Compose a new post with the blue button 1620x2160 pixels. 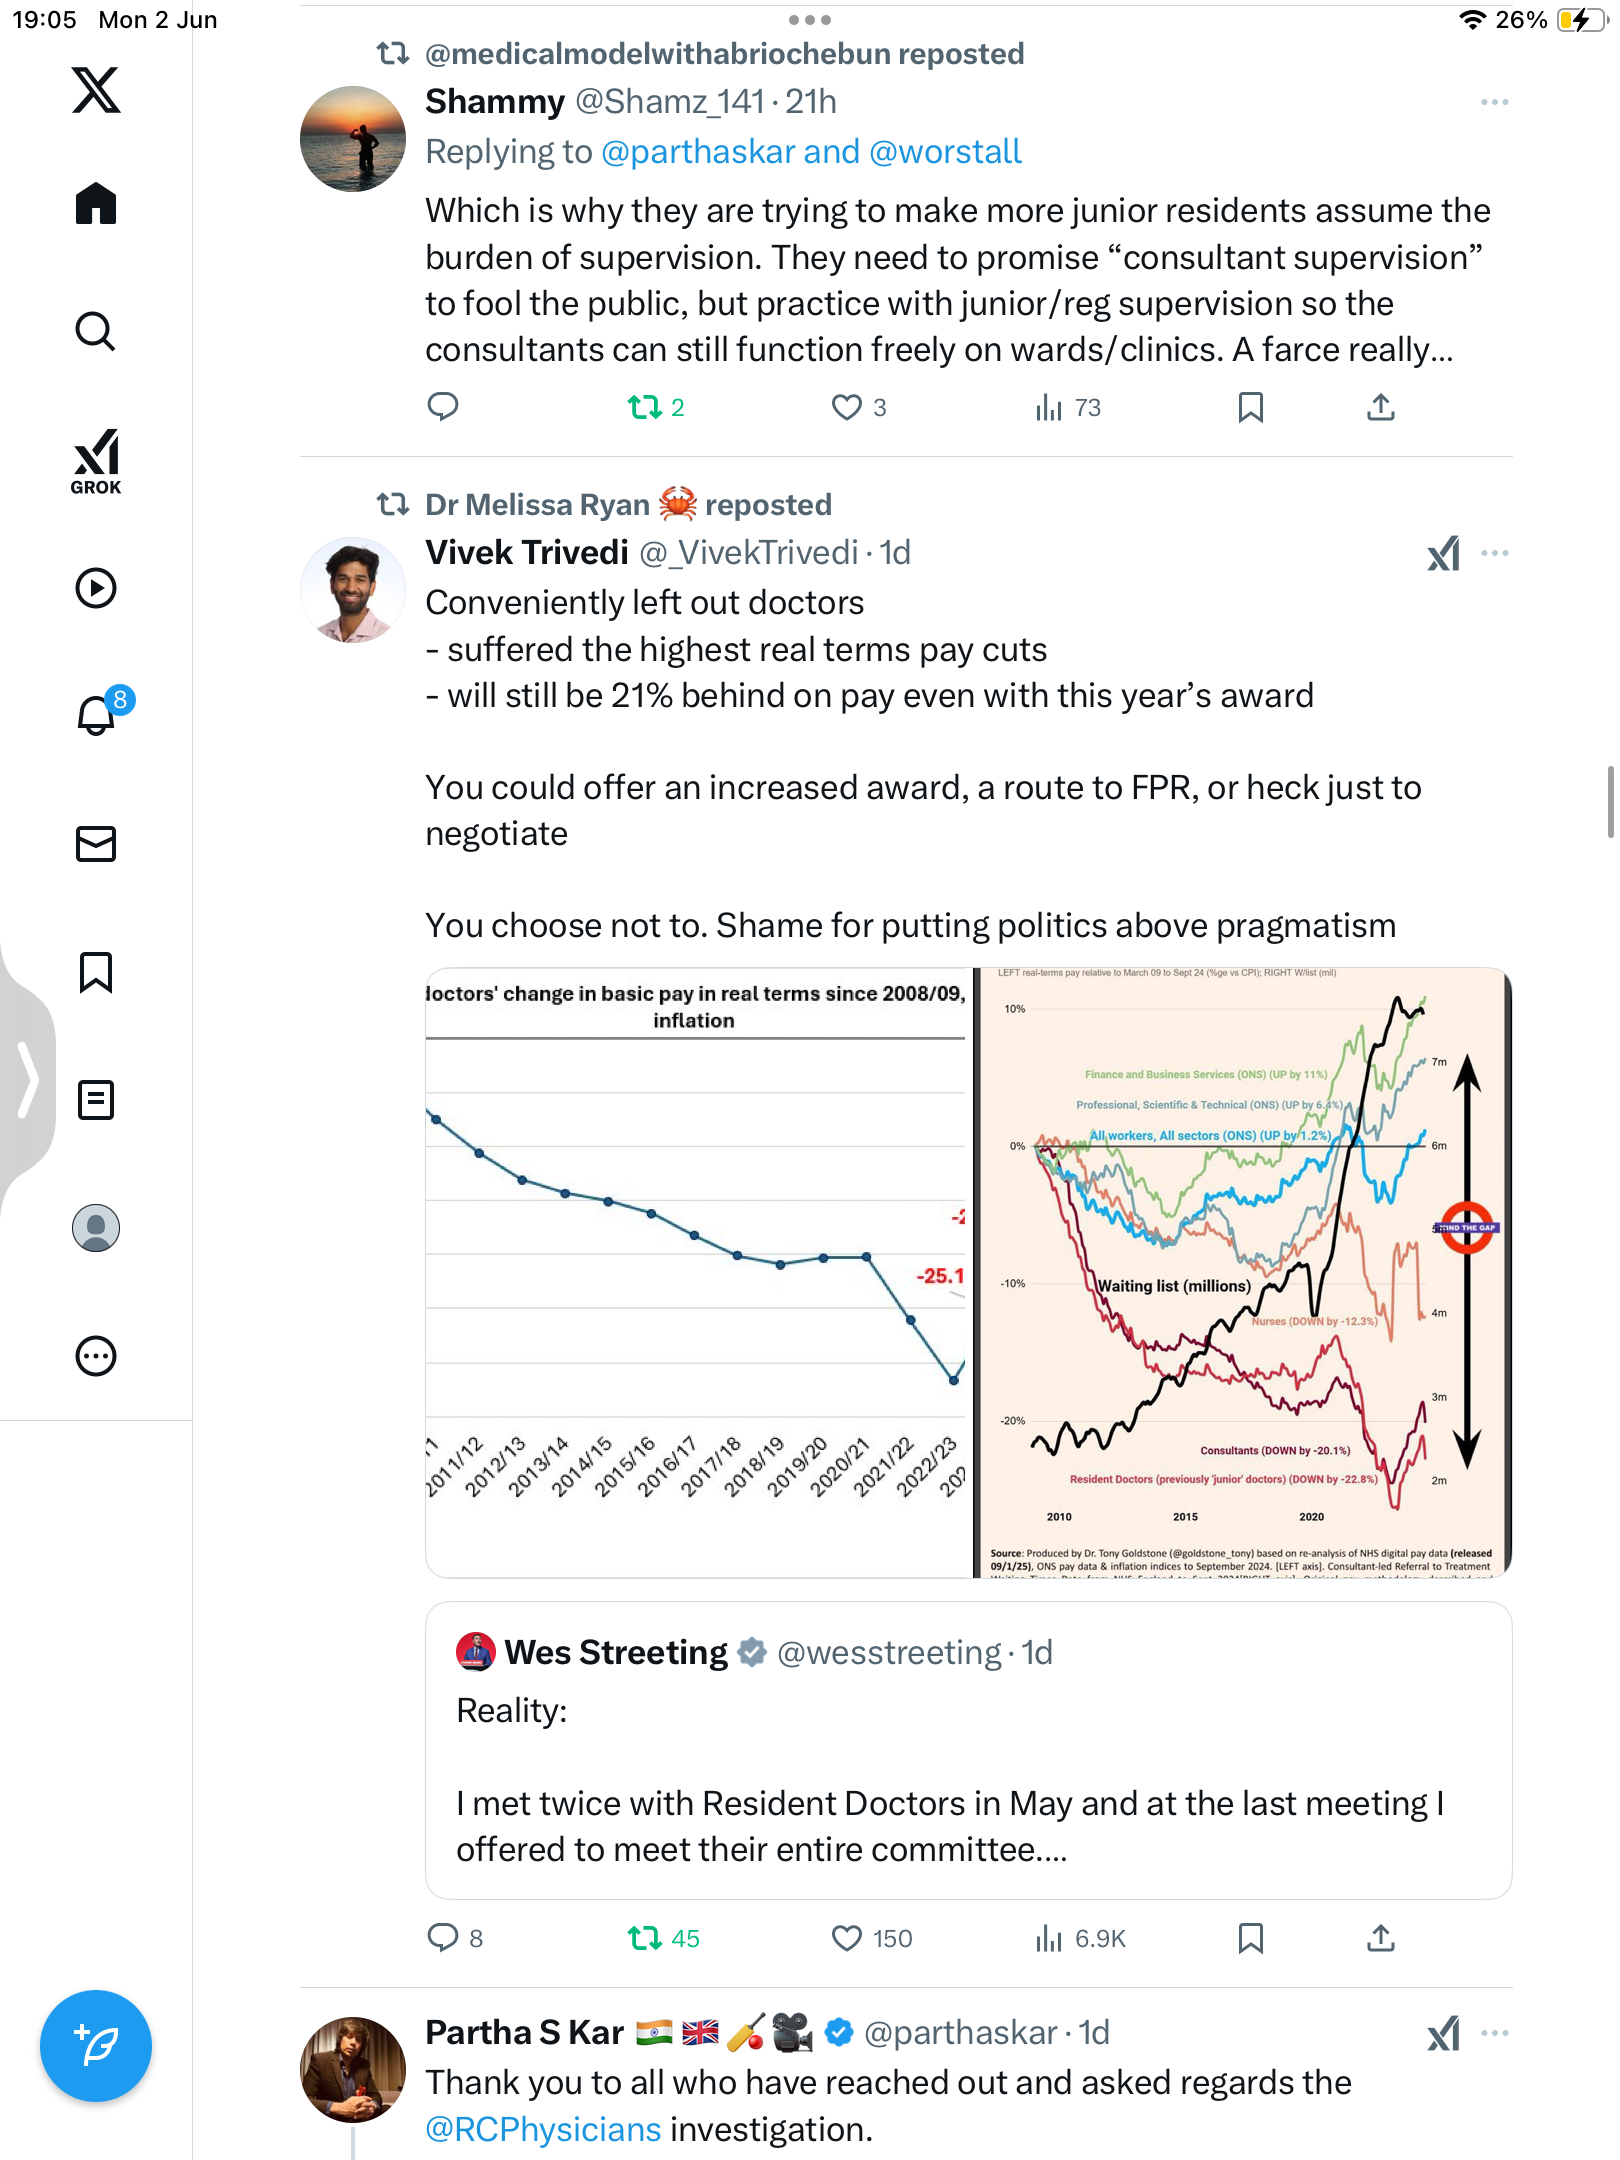96,2046
